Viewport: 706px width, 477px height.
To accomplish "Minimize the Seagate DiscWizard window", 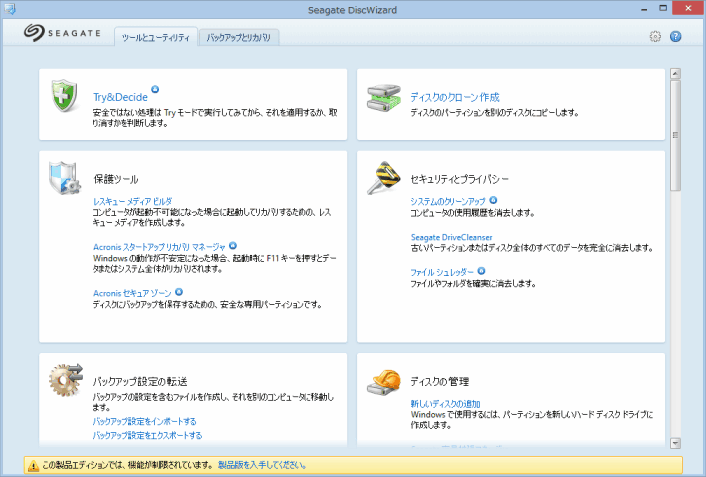I will pyautogui.click(x=644, y=9).
